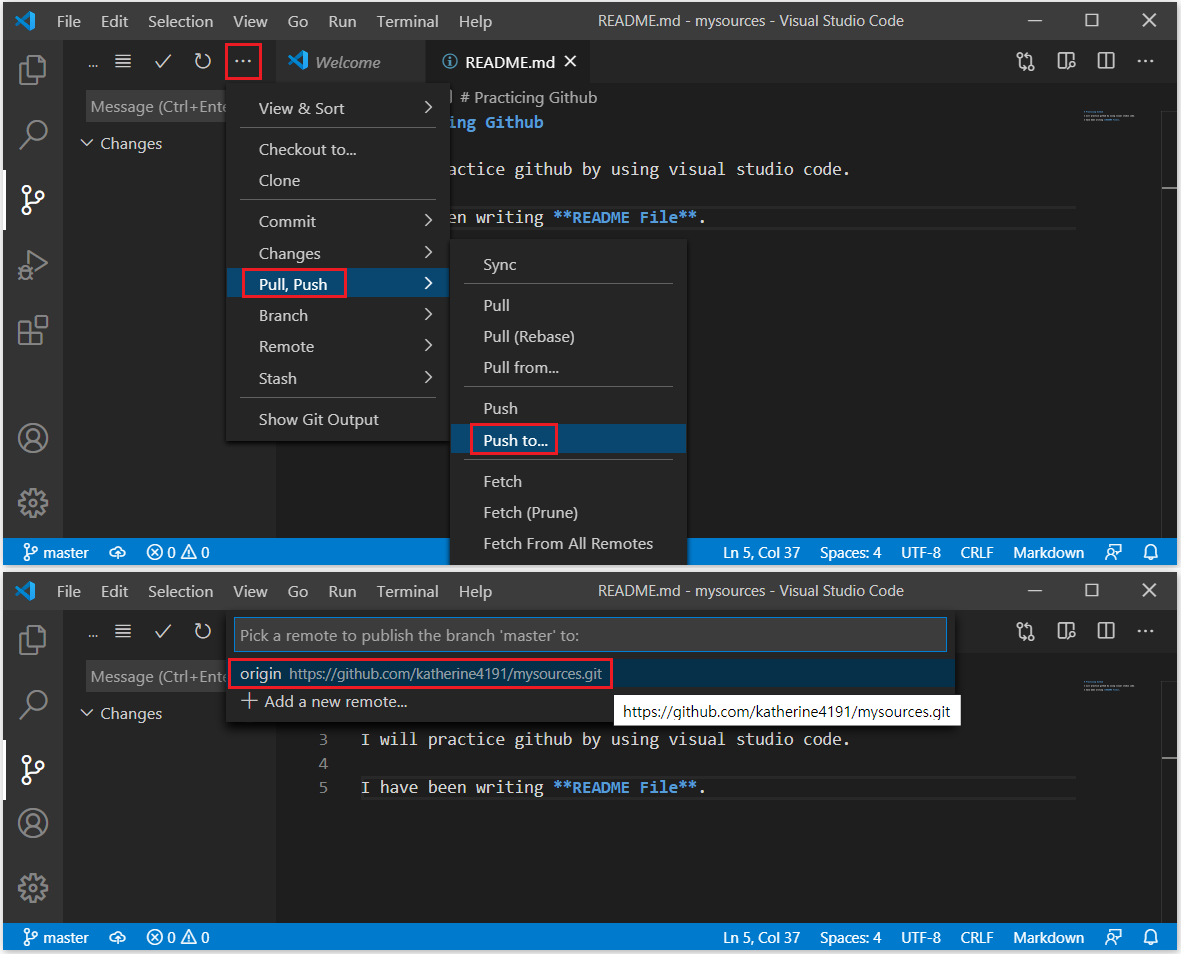Open Search view in the bottom window
Viewport: 1181px width, 954px height.
pyautogui.click(x=32, y=705)
